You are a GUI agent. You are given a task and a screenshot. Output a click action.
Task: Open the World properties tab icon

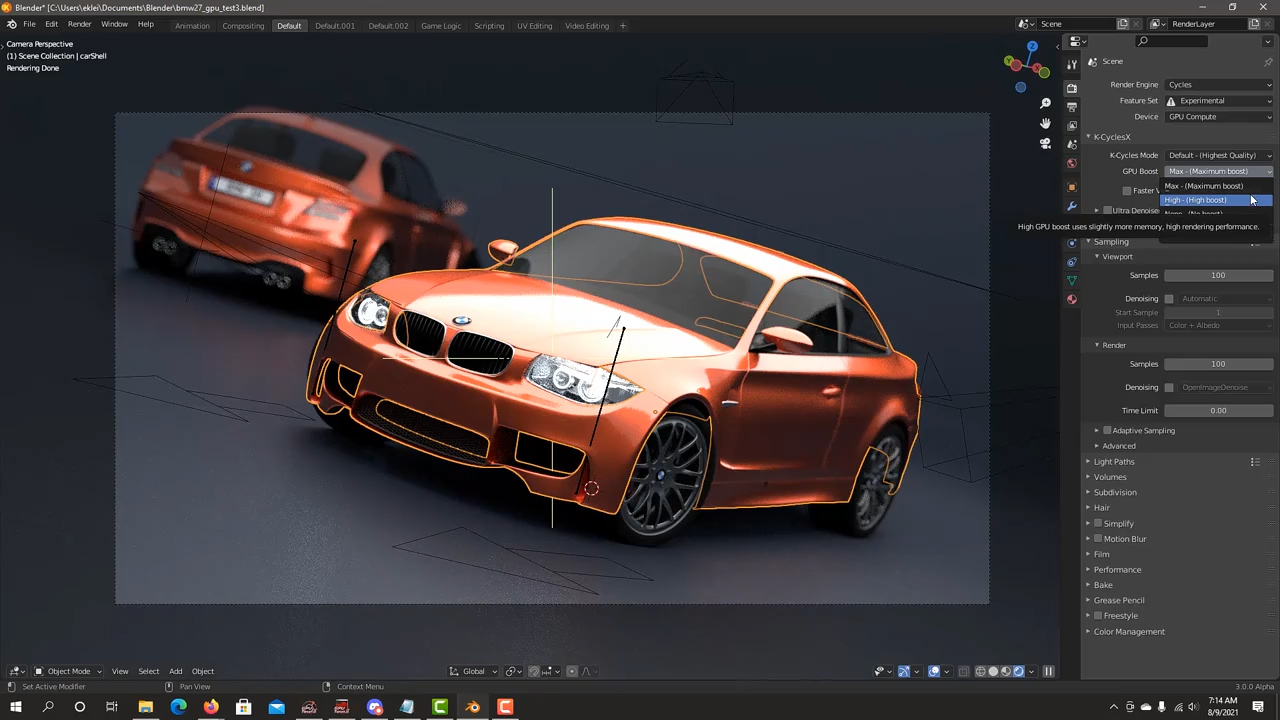[1072, 163]
